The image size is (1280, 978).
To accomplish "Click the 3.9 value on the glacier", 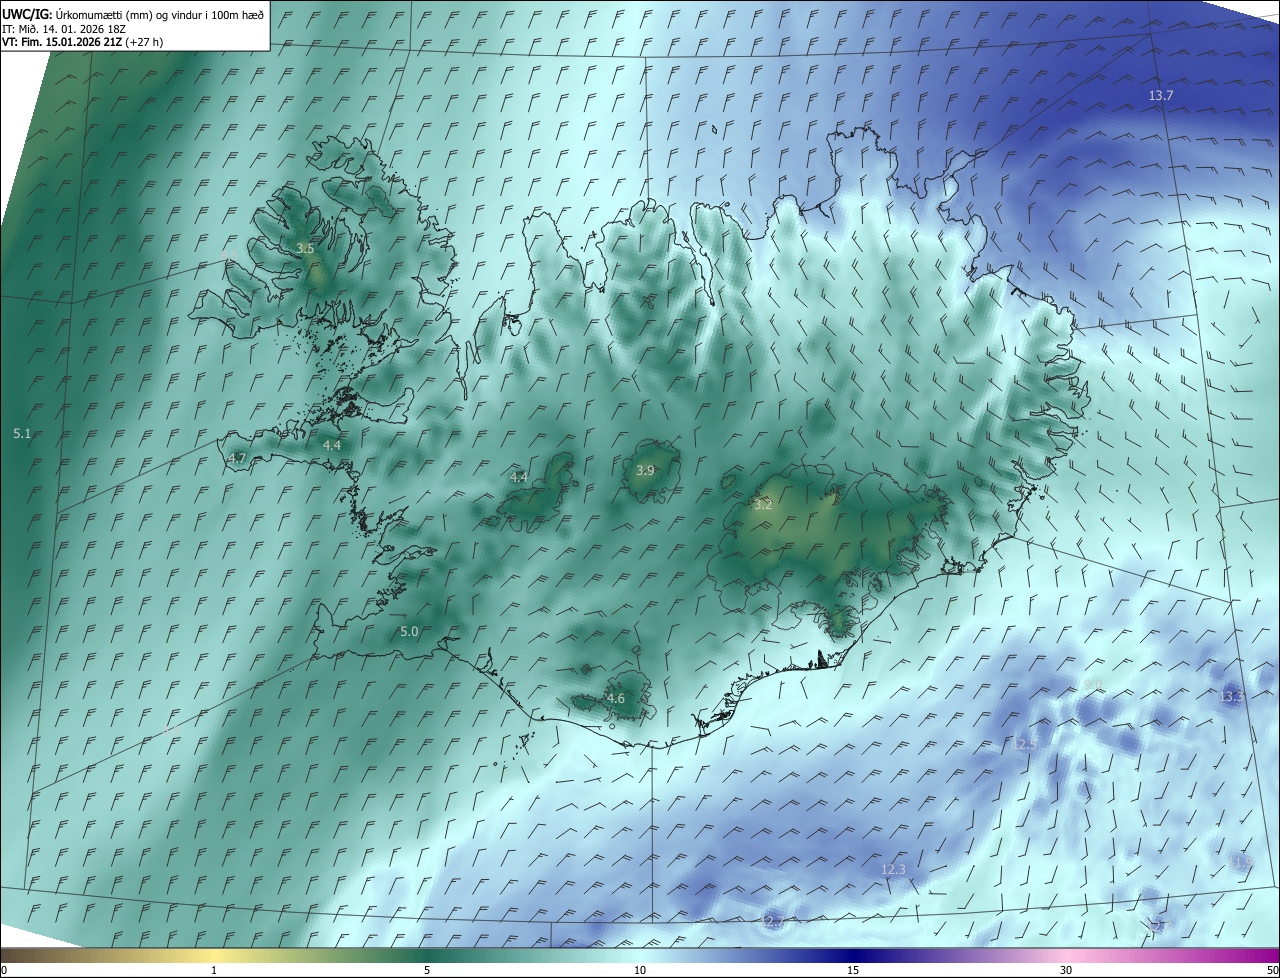I will pyautogui.click(x=645, y=470).
